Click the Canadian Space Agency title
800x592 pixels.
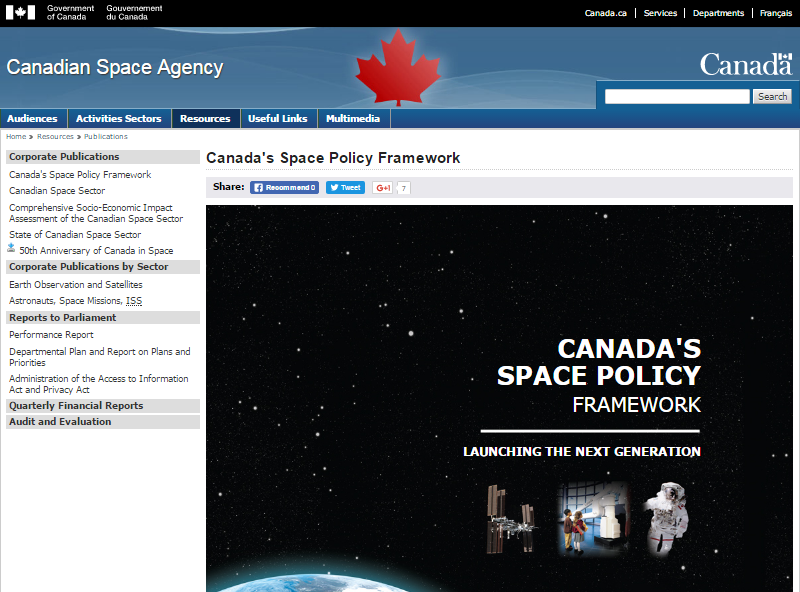tap(115, 67)
